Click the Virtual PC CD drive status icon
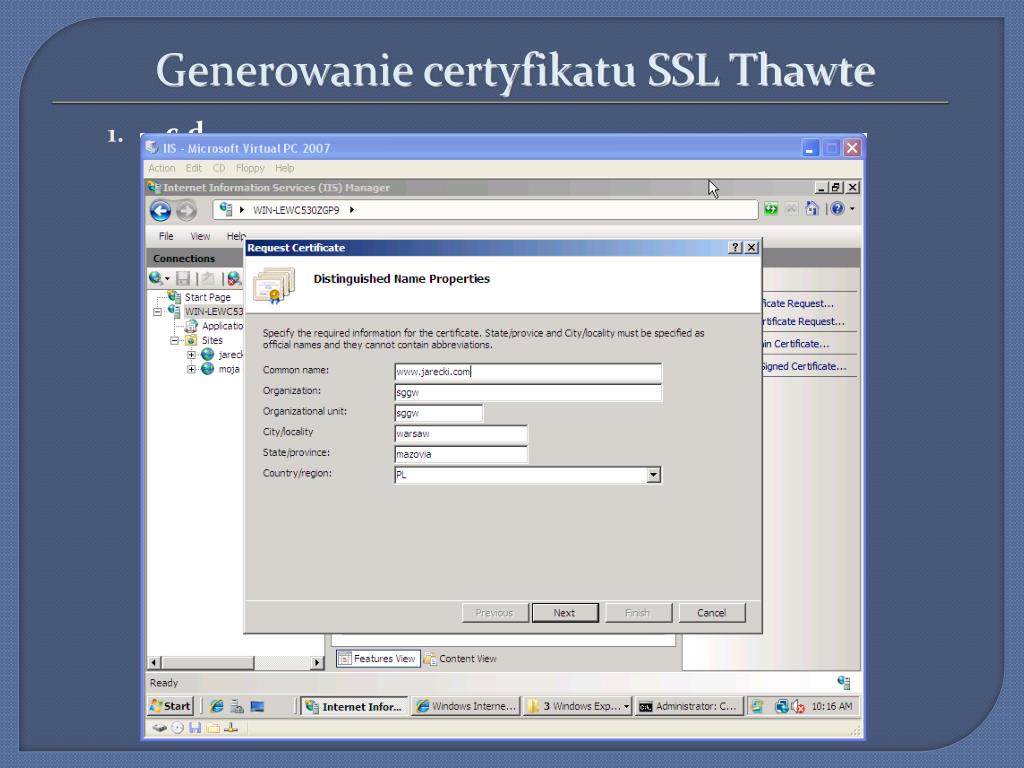Viewport: 1024px width, 768px height. pos(177,728)
